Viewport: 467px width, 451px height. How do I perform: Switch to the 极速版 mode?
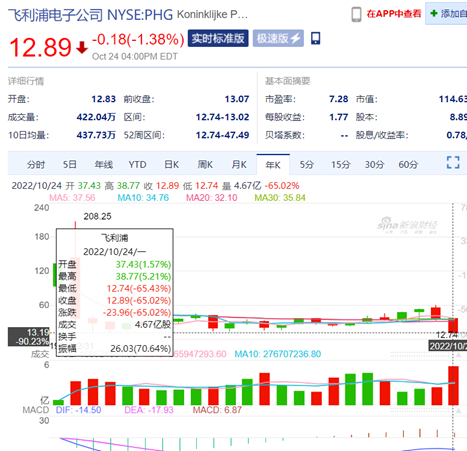[x=278, y=38]
